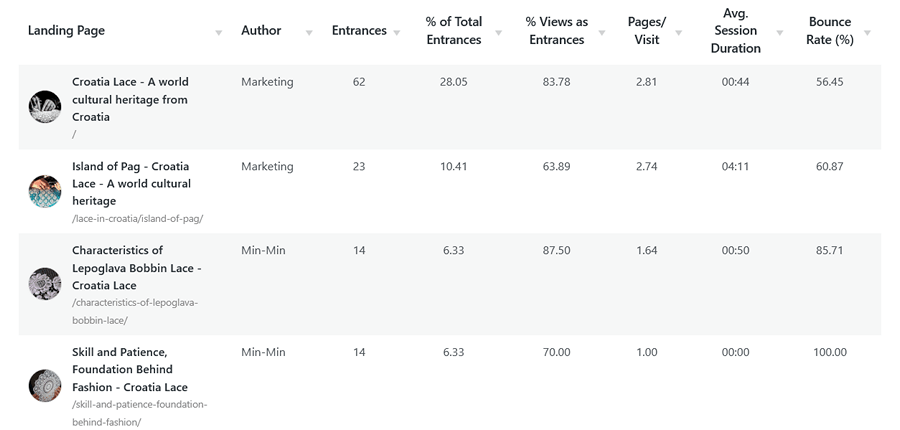Click the Author column header
Viewport: 900px width, 430px height.
pos(261,30)
